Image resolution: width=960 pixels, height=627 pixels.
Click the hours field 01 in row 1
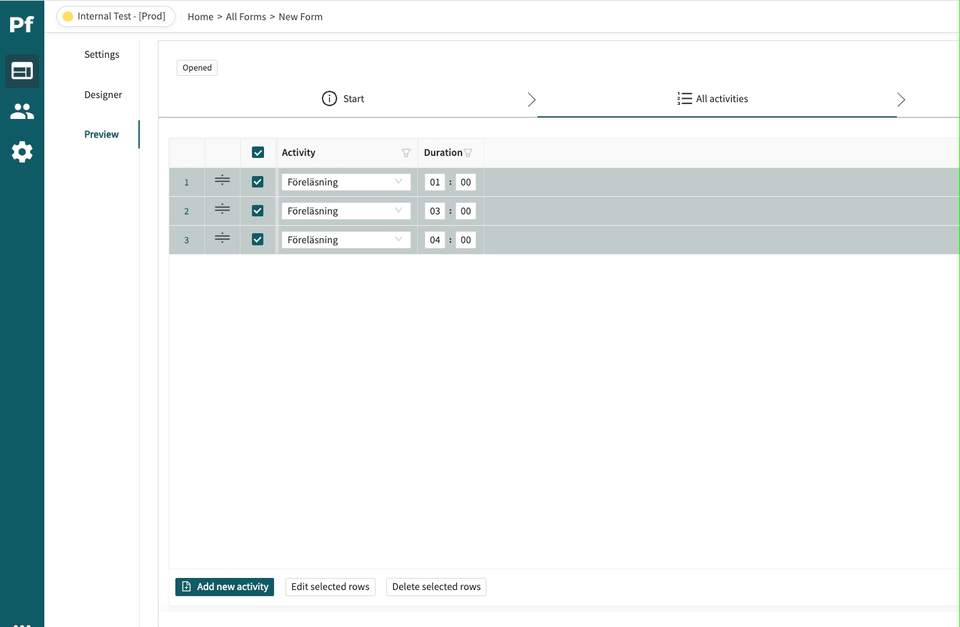(x=435, y=182)
